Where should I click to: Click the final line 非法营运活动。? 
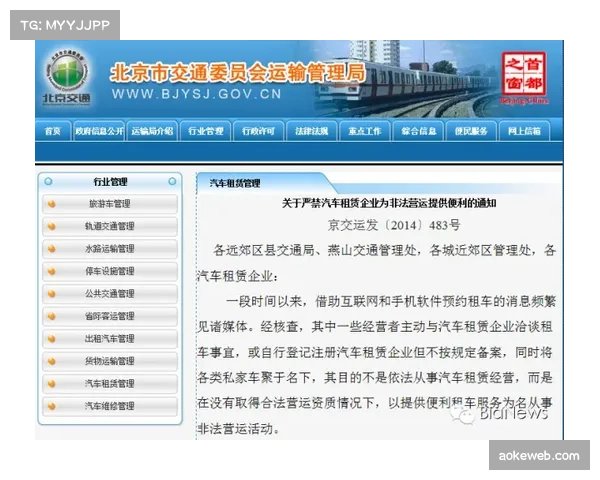pyautogui.click(x=238, y=429)
